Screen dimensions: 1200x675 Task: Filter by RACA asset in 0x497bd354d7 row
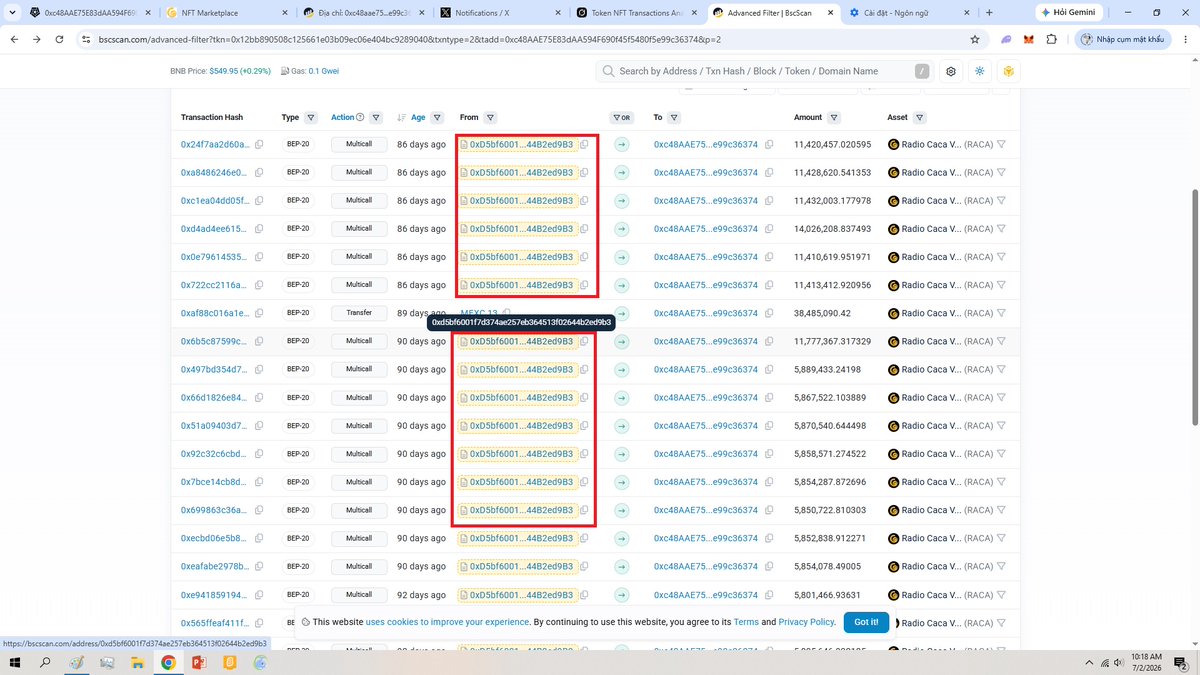point(1001,369)
